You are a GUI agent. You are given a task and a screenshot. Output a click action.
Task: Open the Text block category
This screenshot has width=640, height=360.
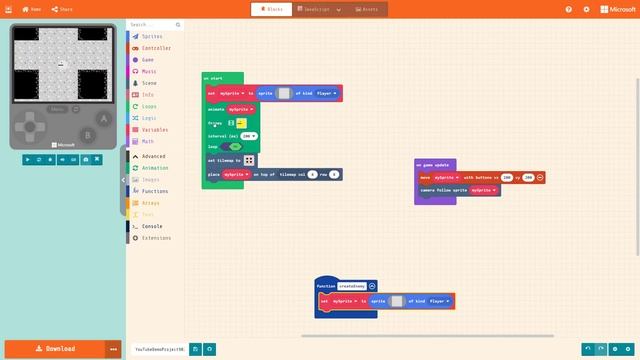tap(155, 214)
